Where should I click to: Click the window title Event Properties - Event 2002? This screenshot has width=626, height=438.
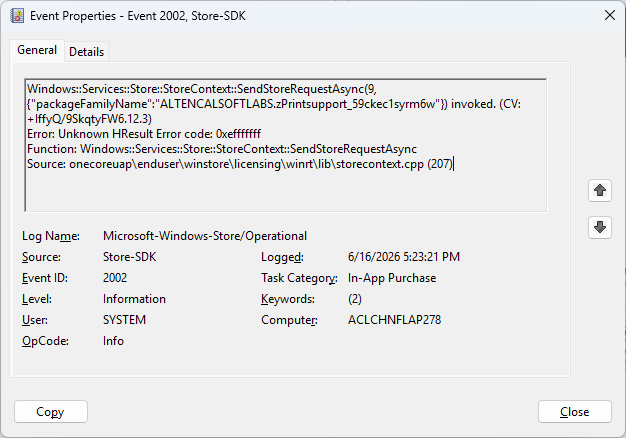click(x=138, y=16)
